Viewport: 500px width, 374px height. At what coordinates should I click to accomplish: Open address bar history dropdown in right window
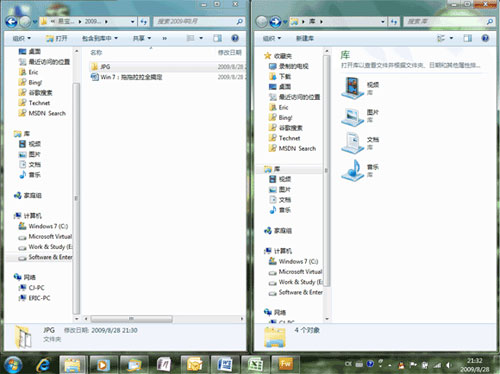click(383, 22)
